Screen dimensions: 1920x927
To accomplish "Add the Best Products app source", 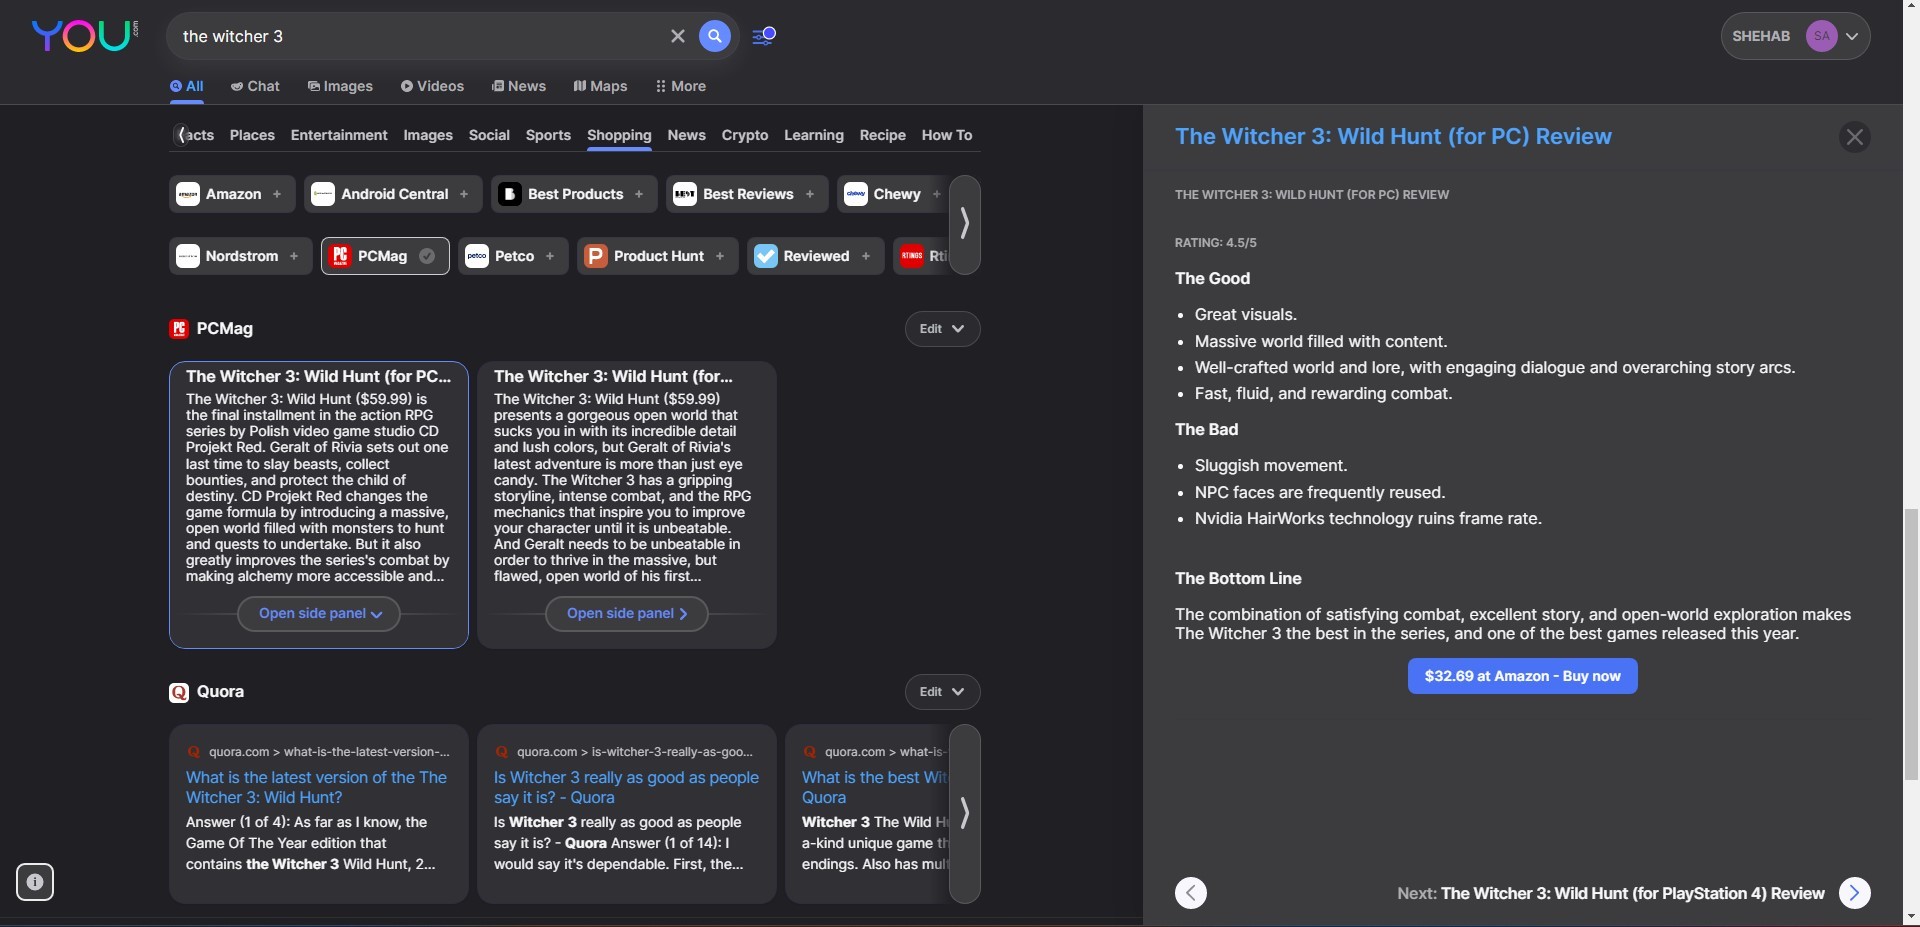I will (639, 194).
